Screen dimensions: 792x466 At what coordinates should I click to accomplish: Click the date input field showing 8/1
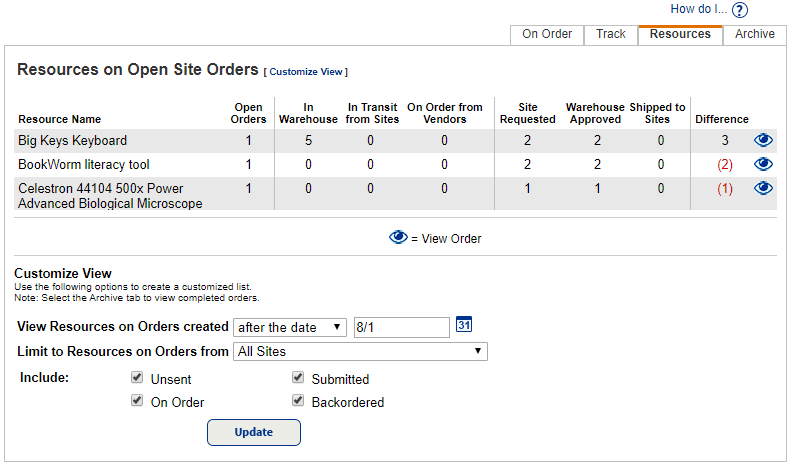[x=402, y=327]
